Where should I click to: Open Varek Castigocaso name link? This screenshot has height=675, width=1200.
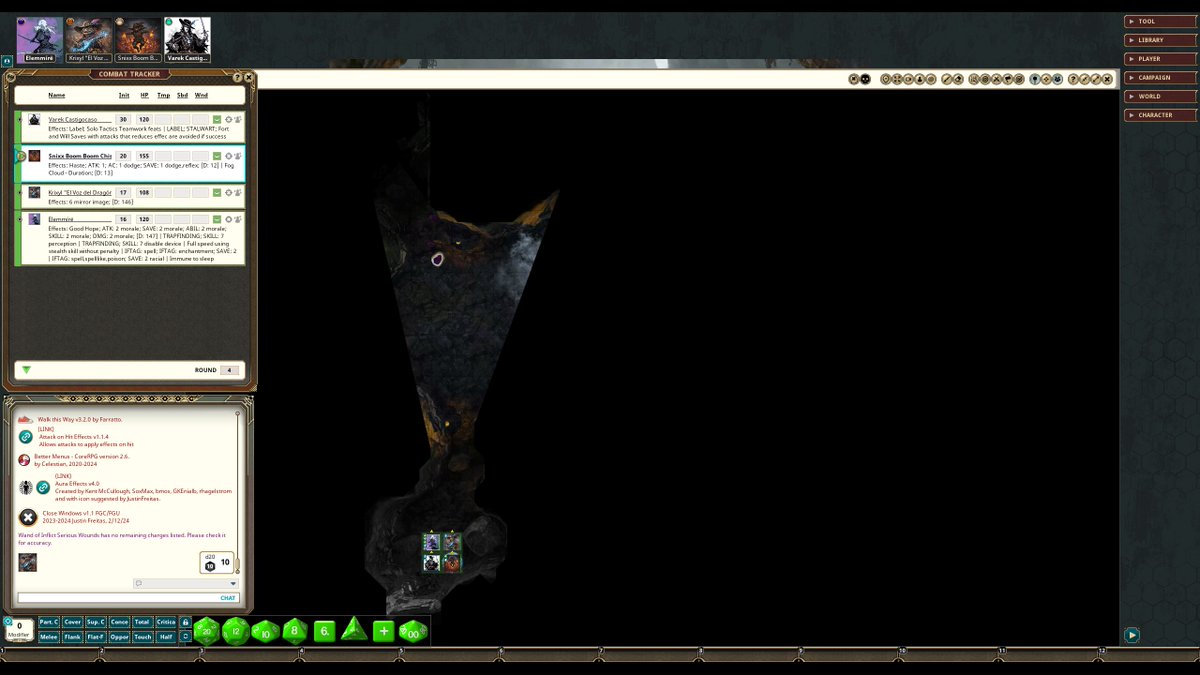coord(80,120)
